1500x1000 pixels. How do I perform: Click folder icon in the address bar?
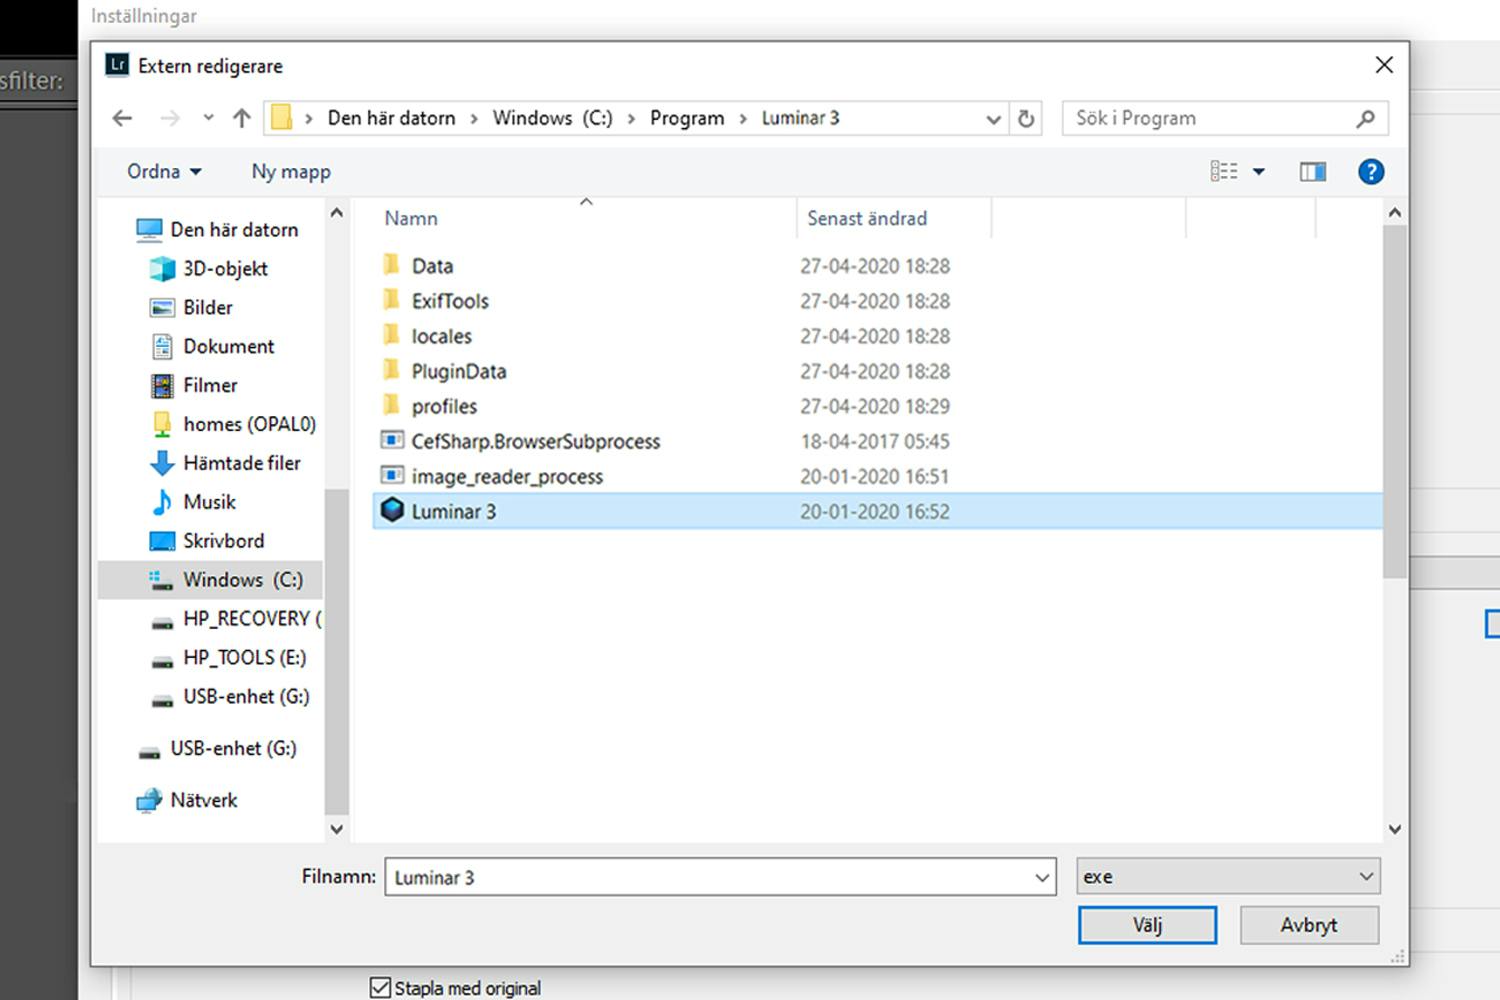282,118
